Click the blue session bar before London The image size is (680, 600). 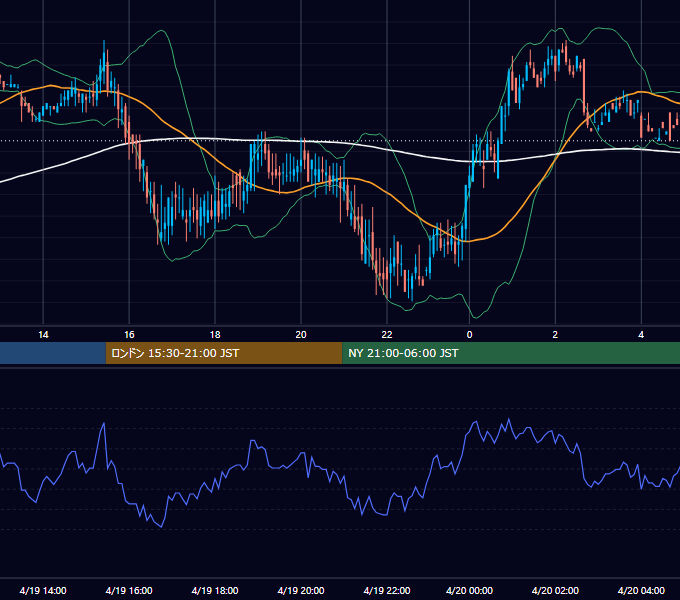(53, 353)
